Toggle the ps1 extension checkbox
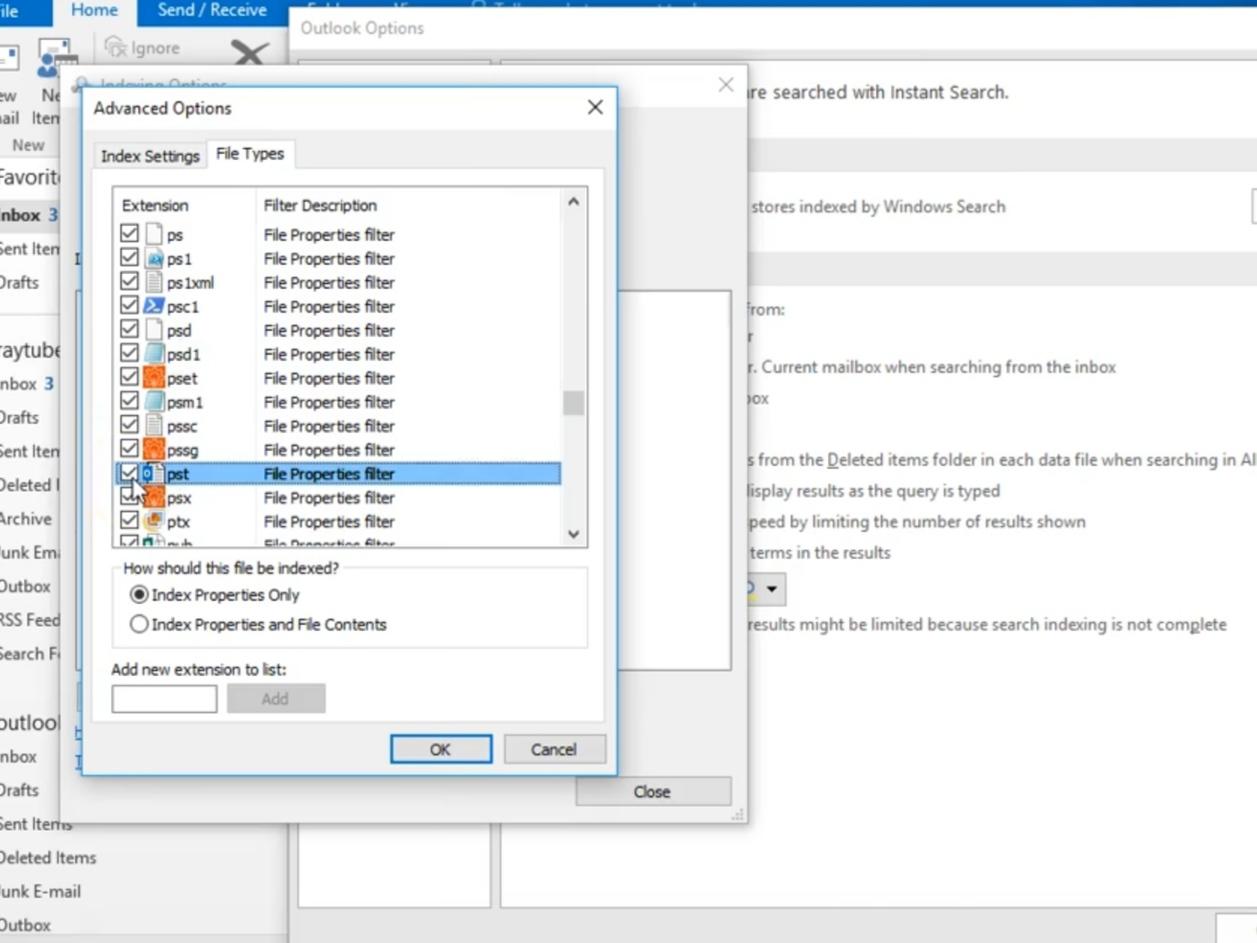This screenshot has width=1257, height=943. 129,258
